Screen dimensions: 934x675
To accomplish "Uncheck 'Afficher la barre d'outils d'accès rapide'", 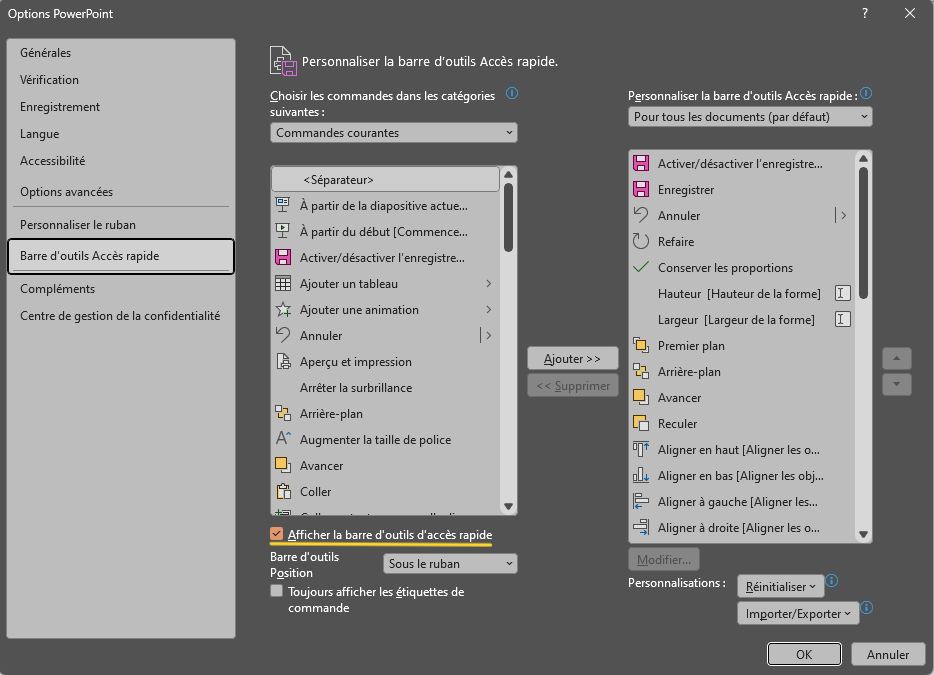I will [x=276, y=534].
